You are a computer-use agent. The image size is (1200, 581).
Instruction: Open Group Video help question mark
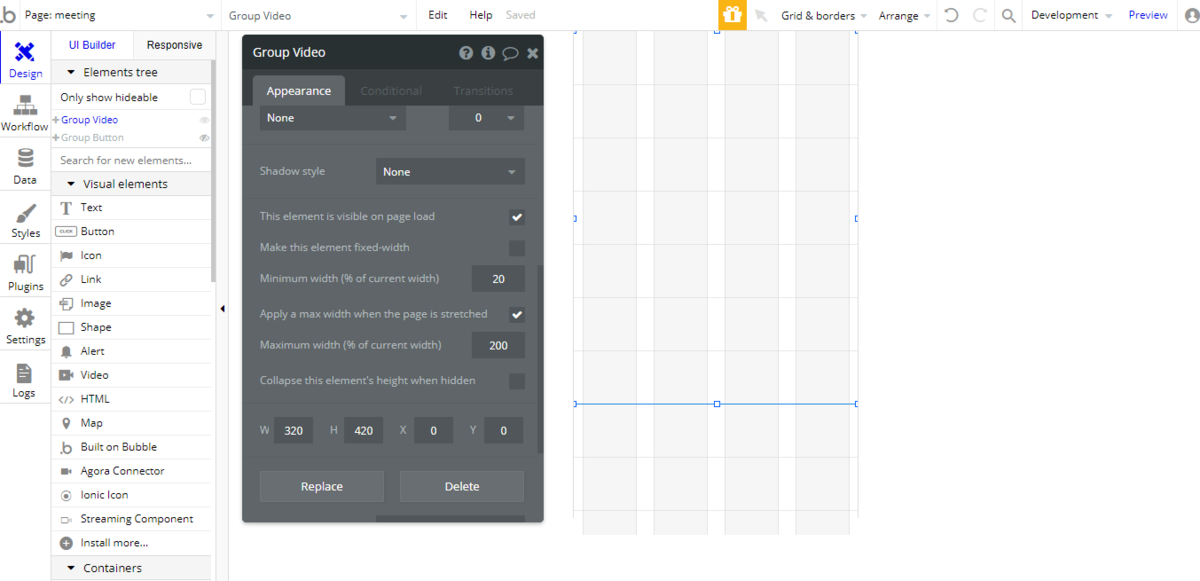click(x=466, y=53)
